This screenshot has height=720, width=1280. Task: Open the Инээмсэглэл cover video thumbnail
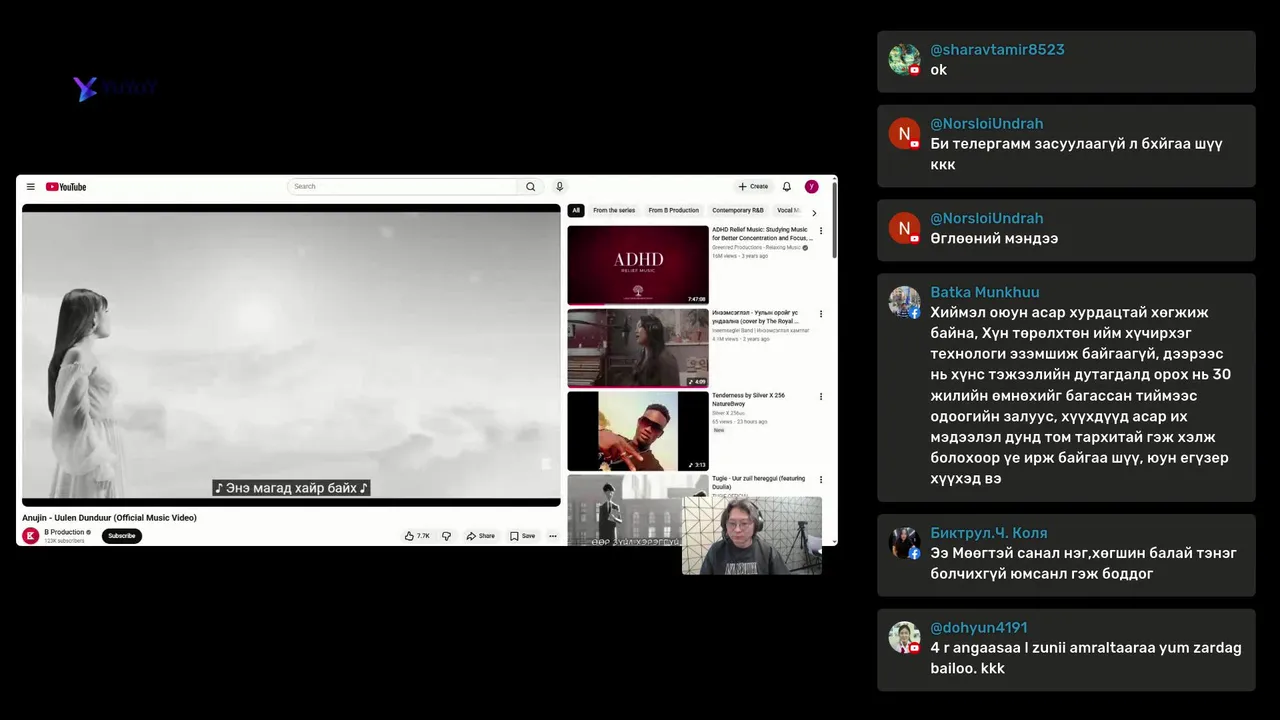[638, 348]
